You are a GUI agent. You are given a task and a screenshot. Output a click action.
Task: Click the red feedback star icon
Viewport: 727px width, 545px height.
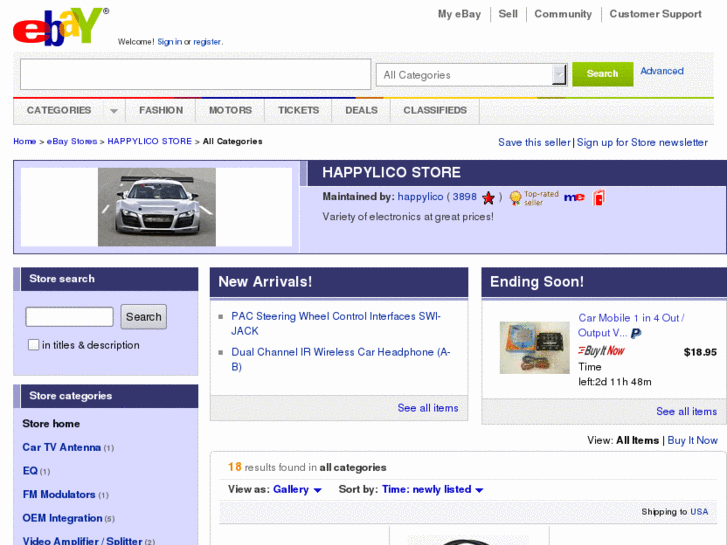pyautogui.click(x=488, y=198)
